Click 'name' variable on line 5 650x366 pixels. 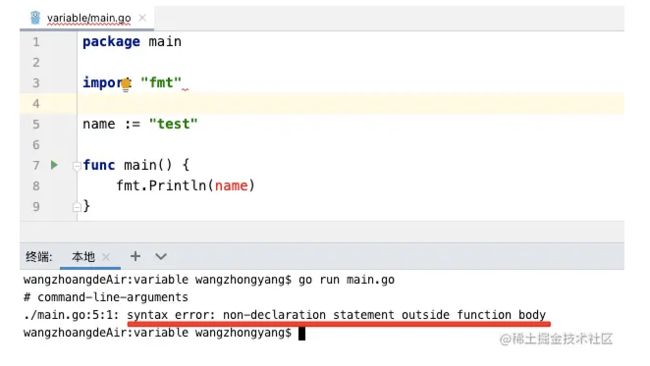(x=99, y=124)
